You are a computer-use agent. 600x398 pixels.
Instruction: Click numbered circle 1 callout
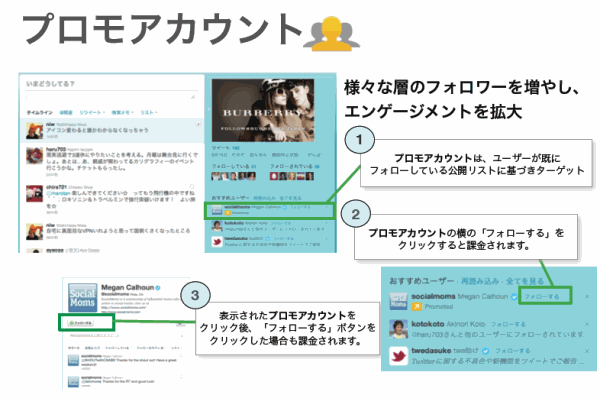click(x=359, y=140)
